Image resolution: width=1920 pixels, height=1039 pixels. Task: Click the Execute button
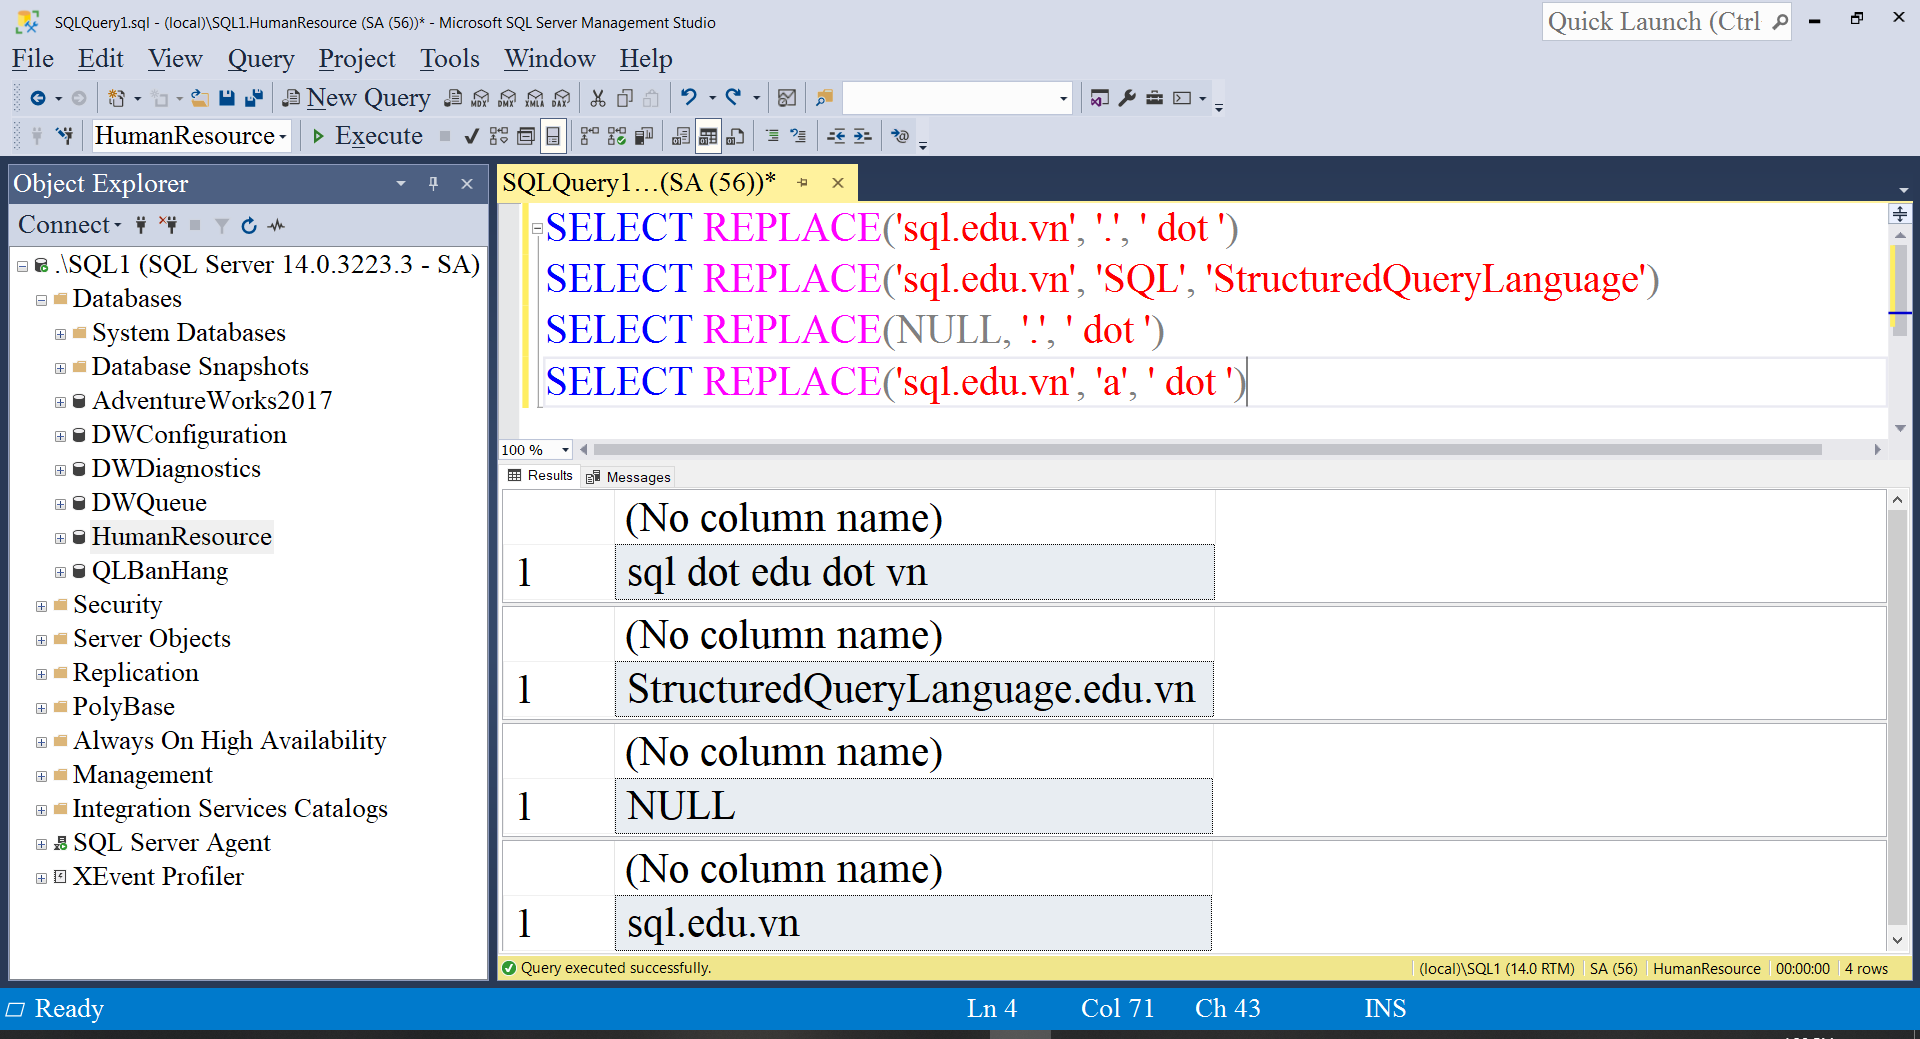[x=367, y=136]
